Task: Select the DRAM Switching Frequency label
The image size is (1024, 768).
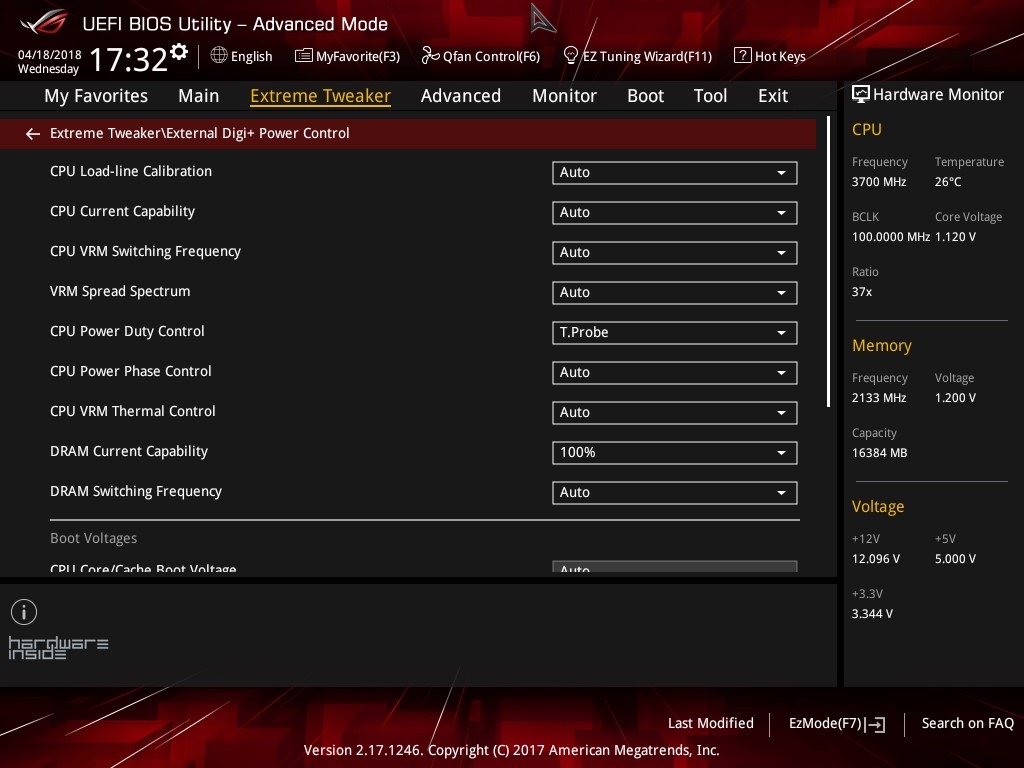Action: click(136, 491)
